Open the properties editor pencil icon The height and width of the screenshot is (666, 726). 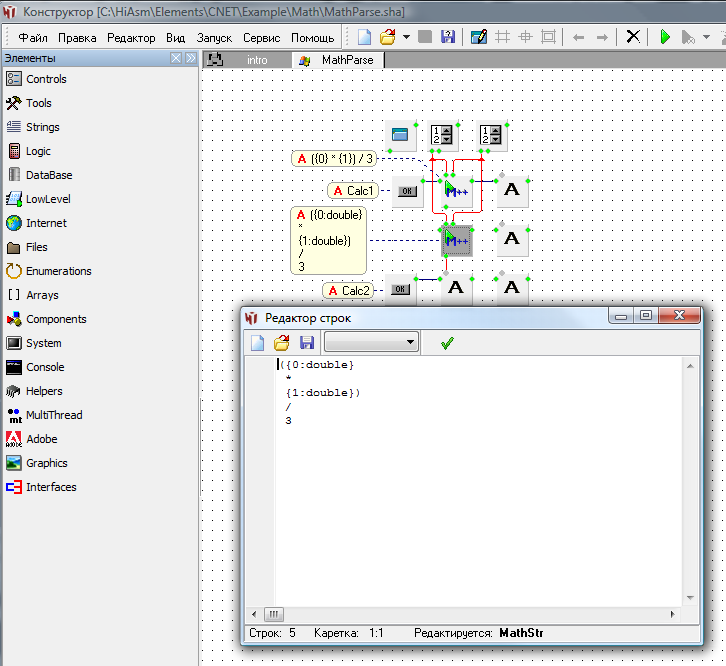(478, 37)
